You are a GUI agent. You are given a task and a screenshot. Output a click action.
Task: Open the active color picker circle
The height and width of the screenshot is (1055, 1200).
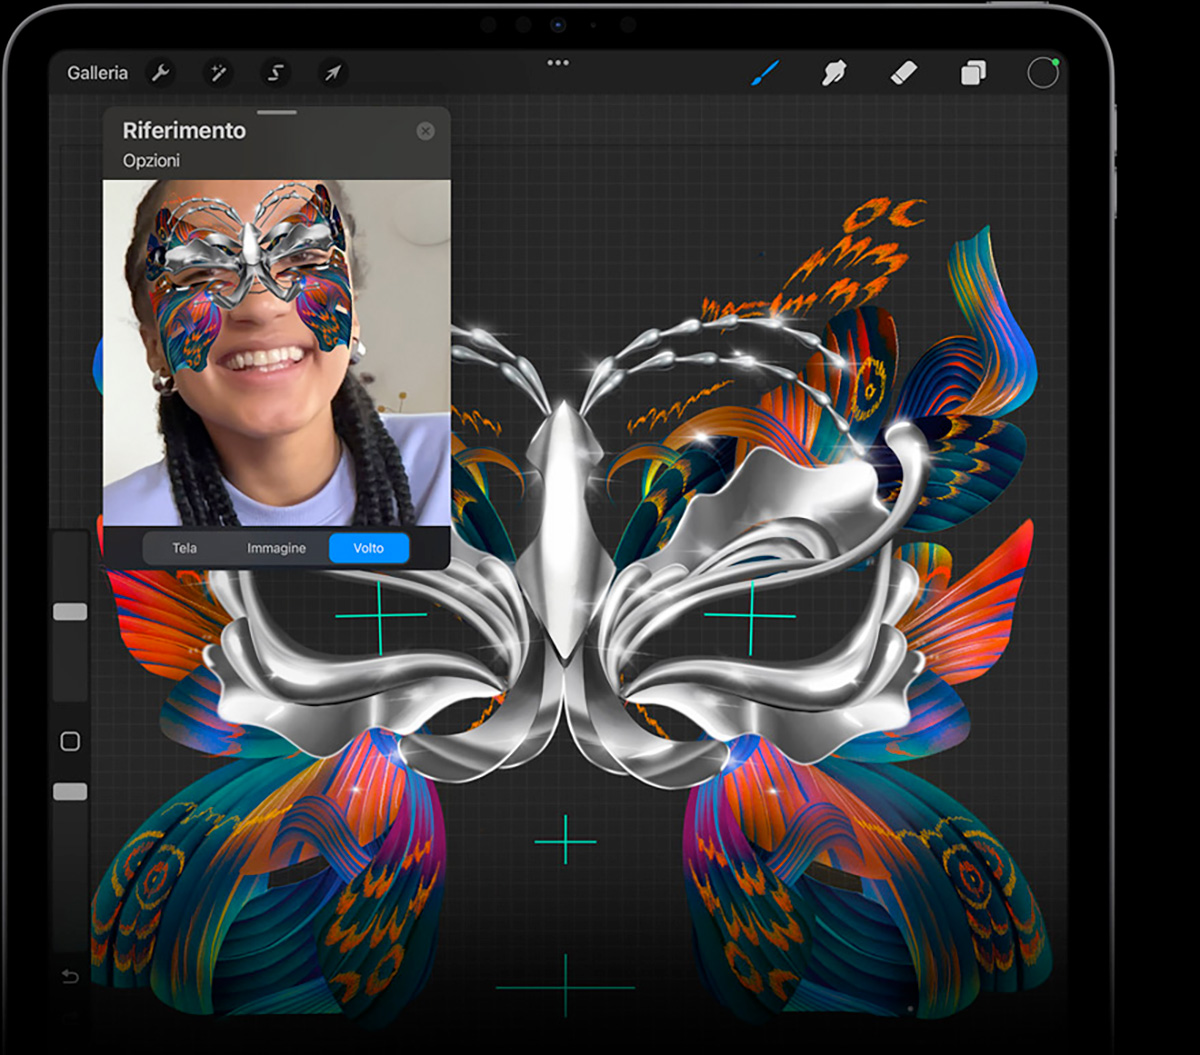pyautogui.click(x=1042, y=73)
